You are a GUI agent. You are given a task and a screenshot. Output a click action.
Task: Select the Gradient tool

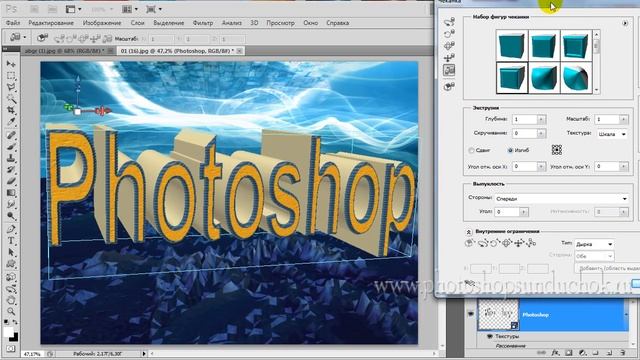[11, 193]
